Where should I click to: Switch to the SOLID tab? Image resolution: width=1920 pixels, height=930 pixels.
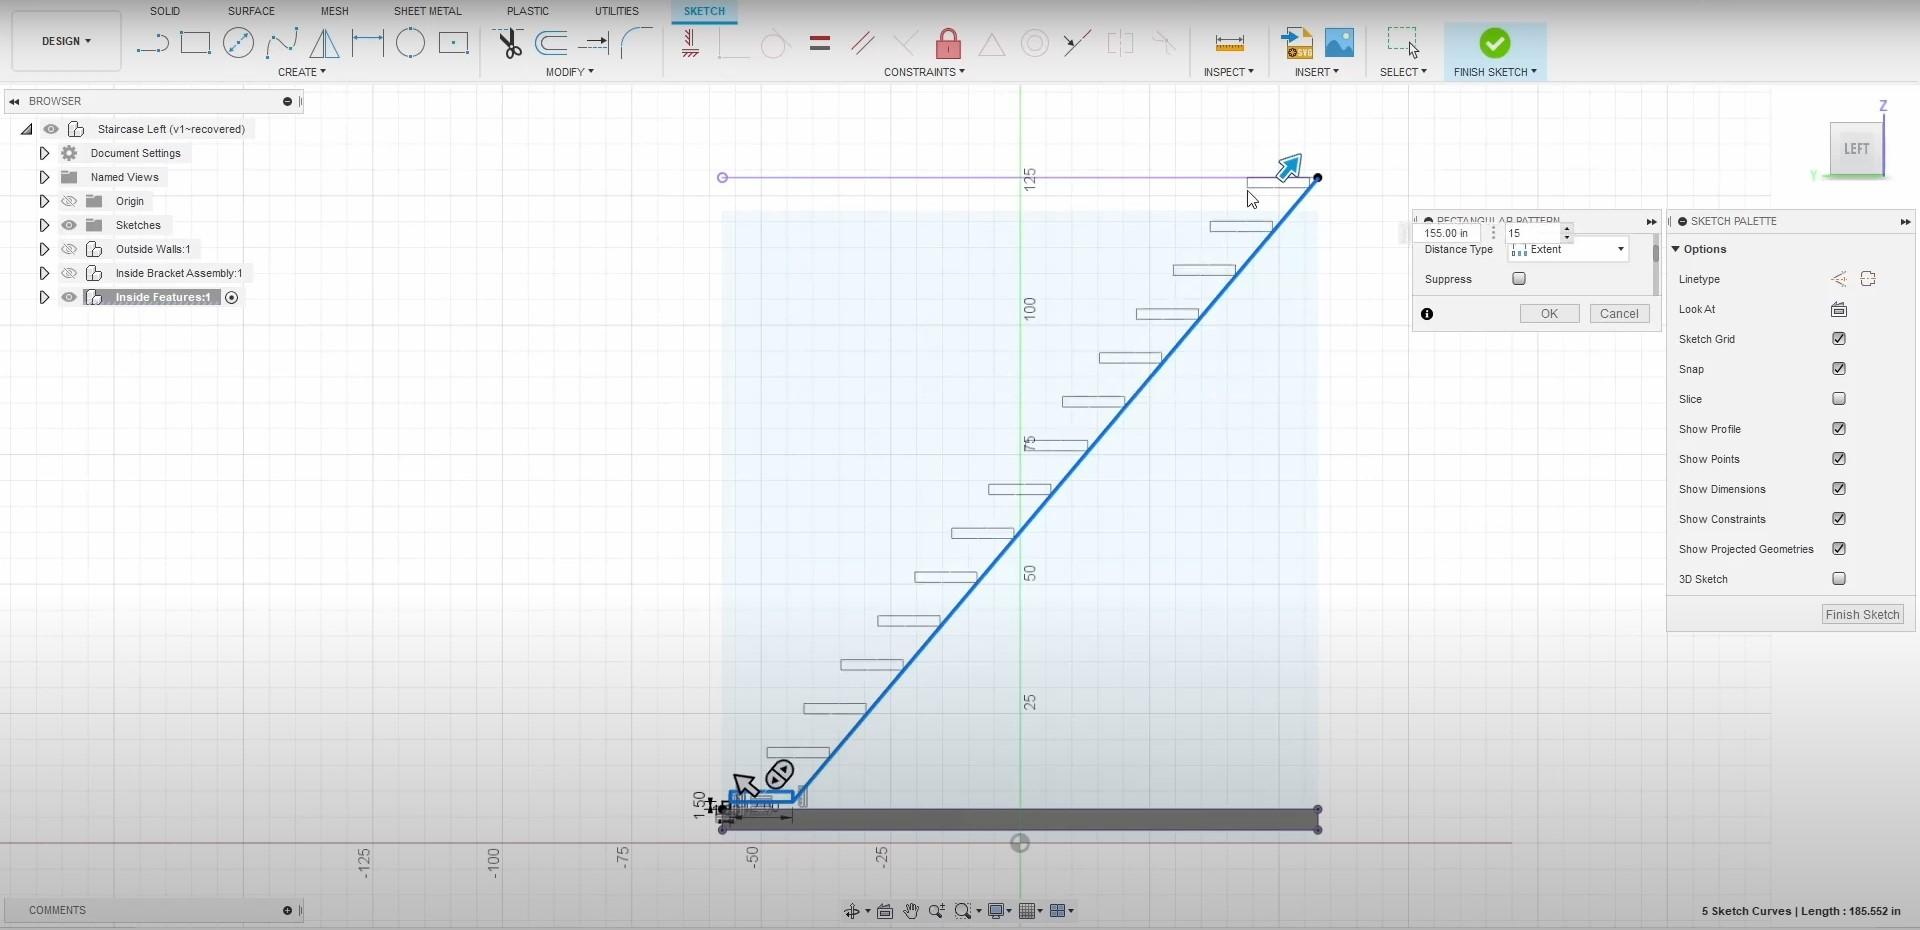point(165,11)
